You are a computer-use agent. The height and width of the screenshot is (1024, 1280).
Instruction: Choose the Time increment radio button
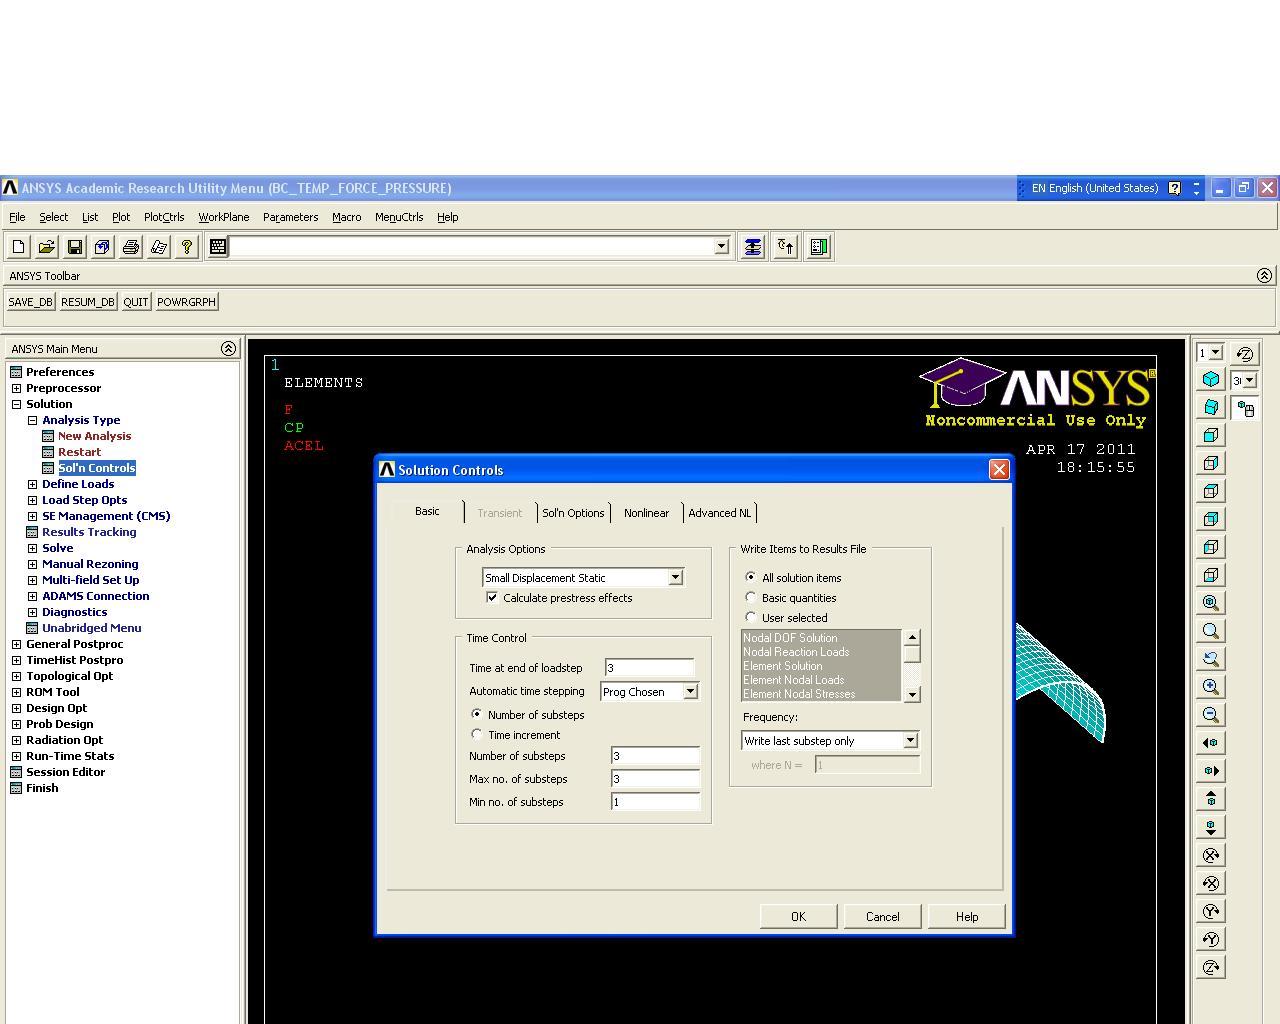click(477, 734)
